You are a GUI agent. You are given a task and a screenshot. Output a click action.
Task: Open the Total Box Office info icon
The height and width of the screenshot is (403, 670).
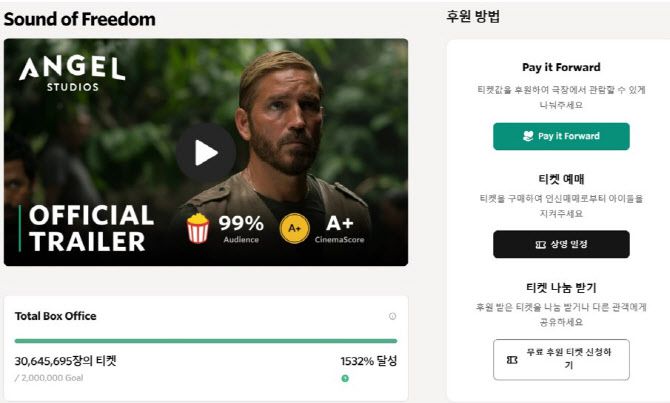(392, 316)
